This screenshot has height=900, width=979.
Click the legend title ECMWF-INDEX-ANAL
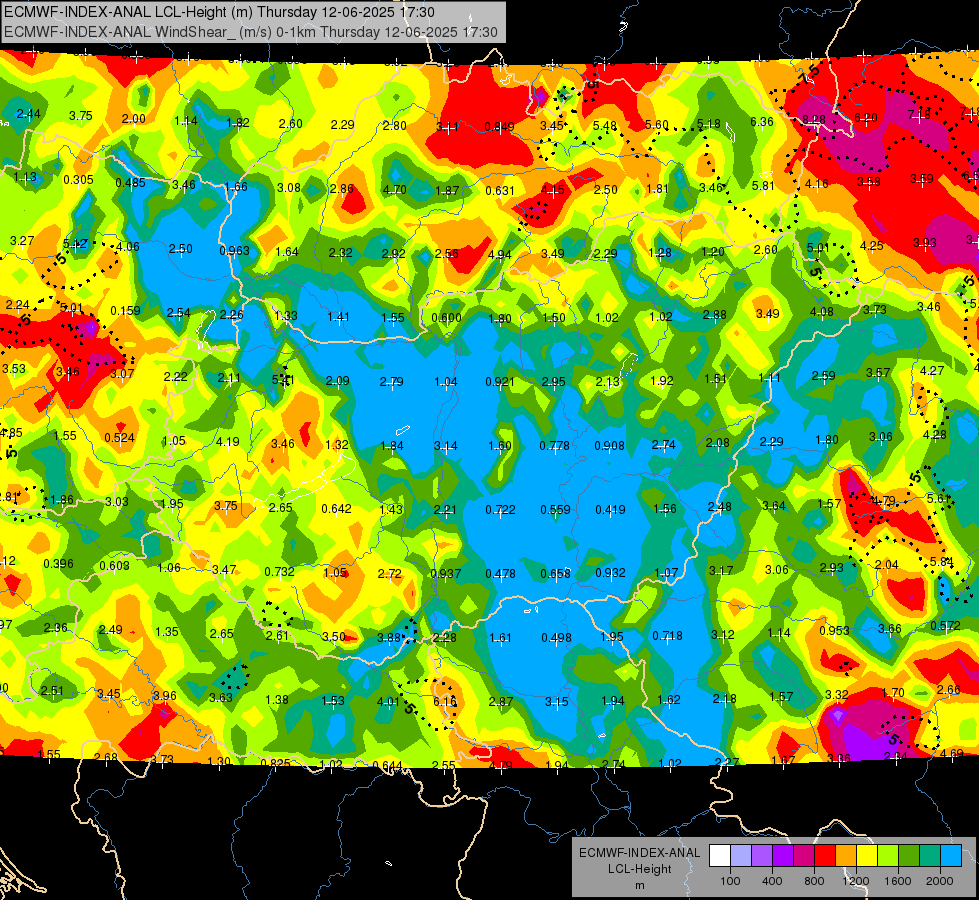click(640, 853)
